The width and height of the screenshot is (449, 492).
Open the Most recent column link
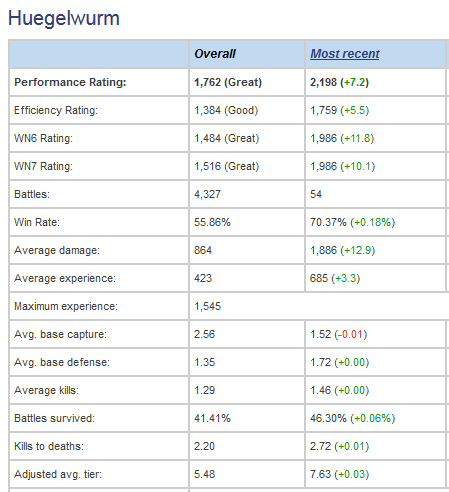[345, 54]
